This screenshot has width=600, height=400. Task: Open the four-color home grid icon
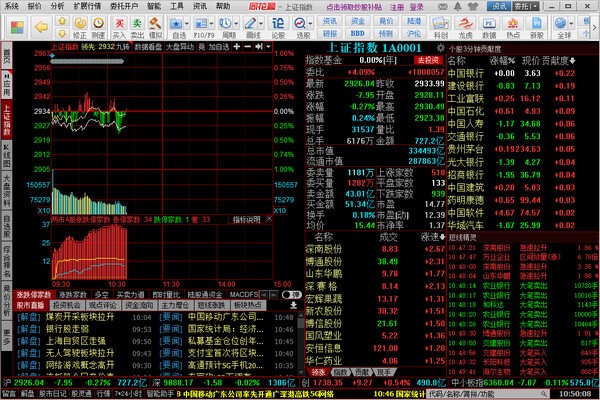pos(17,28)
